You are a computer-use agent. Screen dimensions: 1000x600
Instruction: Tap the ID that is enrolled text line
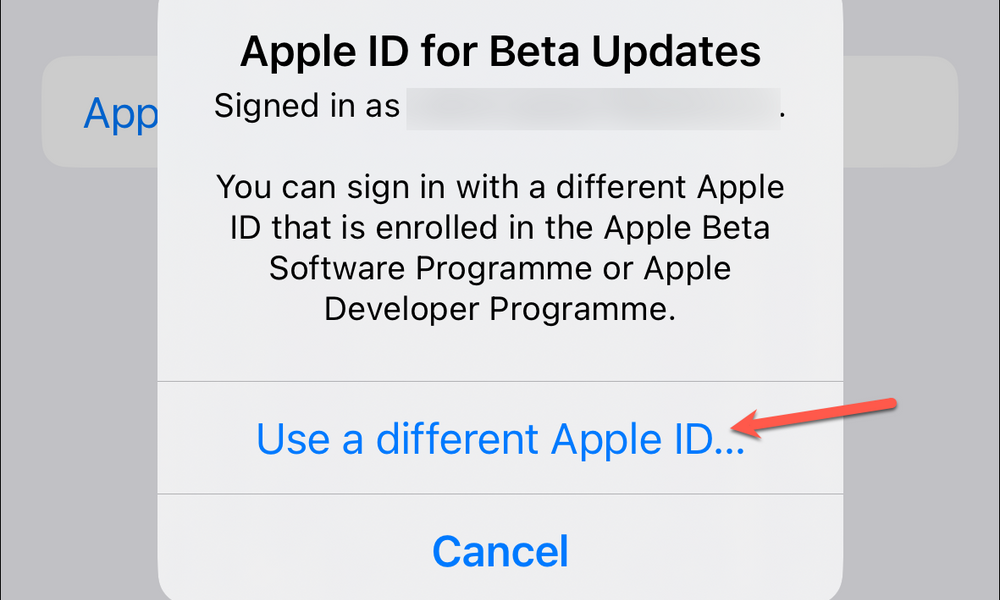tap(500, 228)
